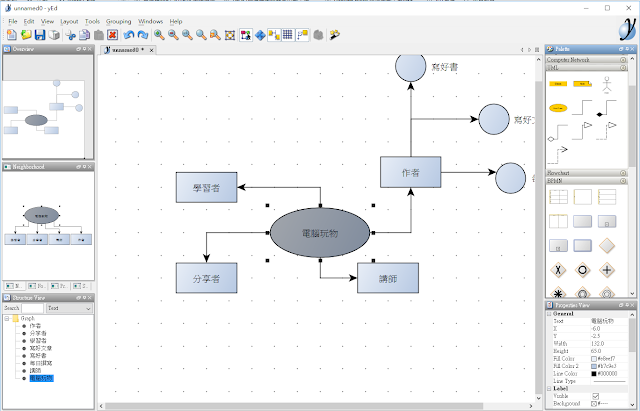Screen dimensions: 640x411
Task: Click the Width value in Properties View
Action: click(x=609, y=344)
